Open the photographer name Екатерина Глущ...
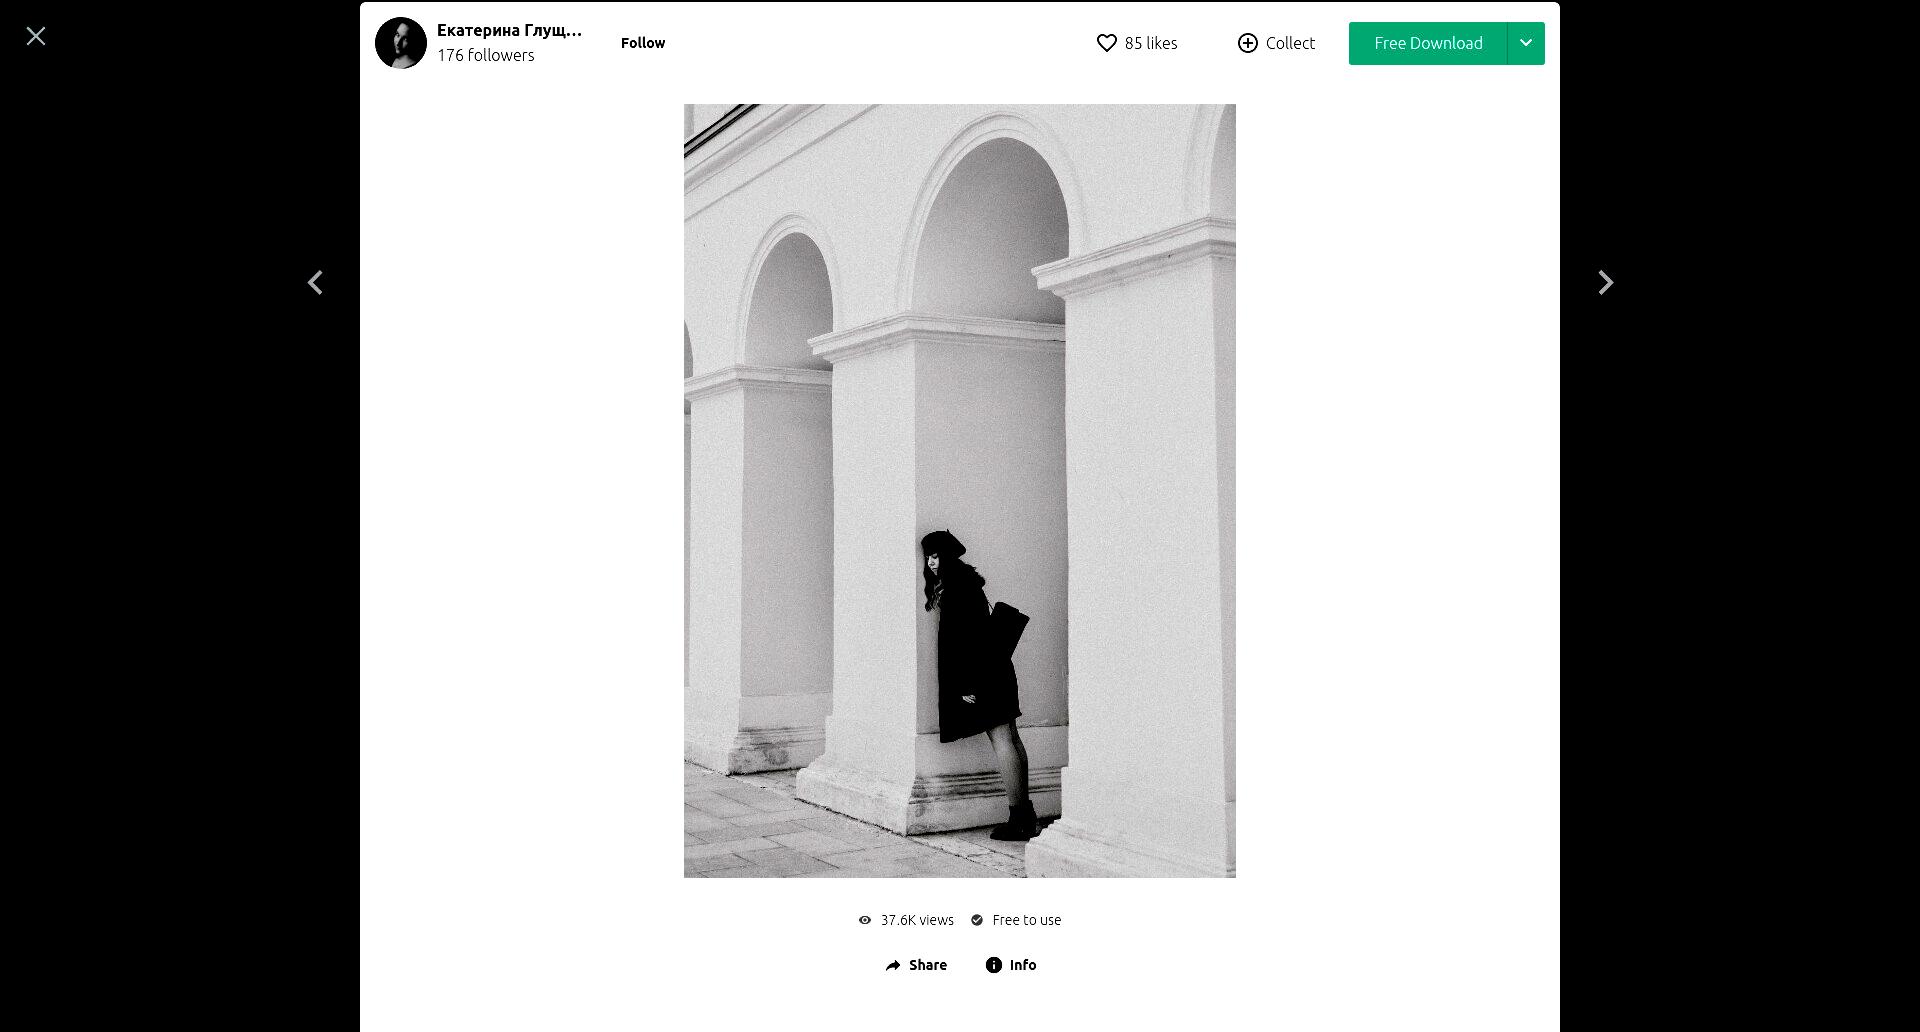Viewport: 1920px width, 1032px height. coord(509,30)
